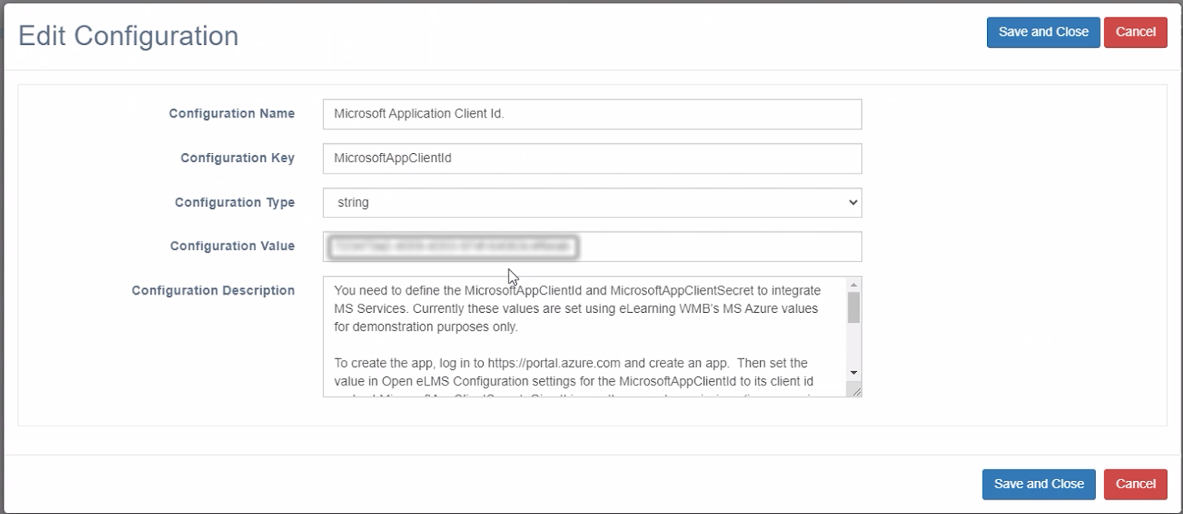1183x514 pixels.
Task: Click the description scrollbar down arrow
Action: [853, 373]
